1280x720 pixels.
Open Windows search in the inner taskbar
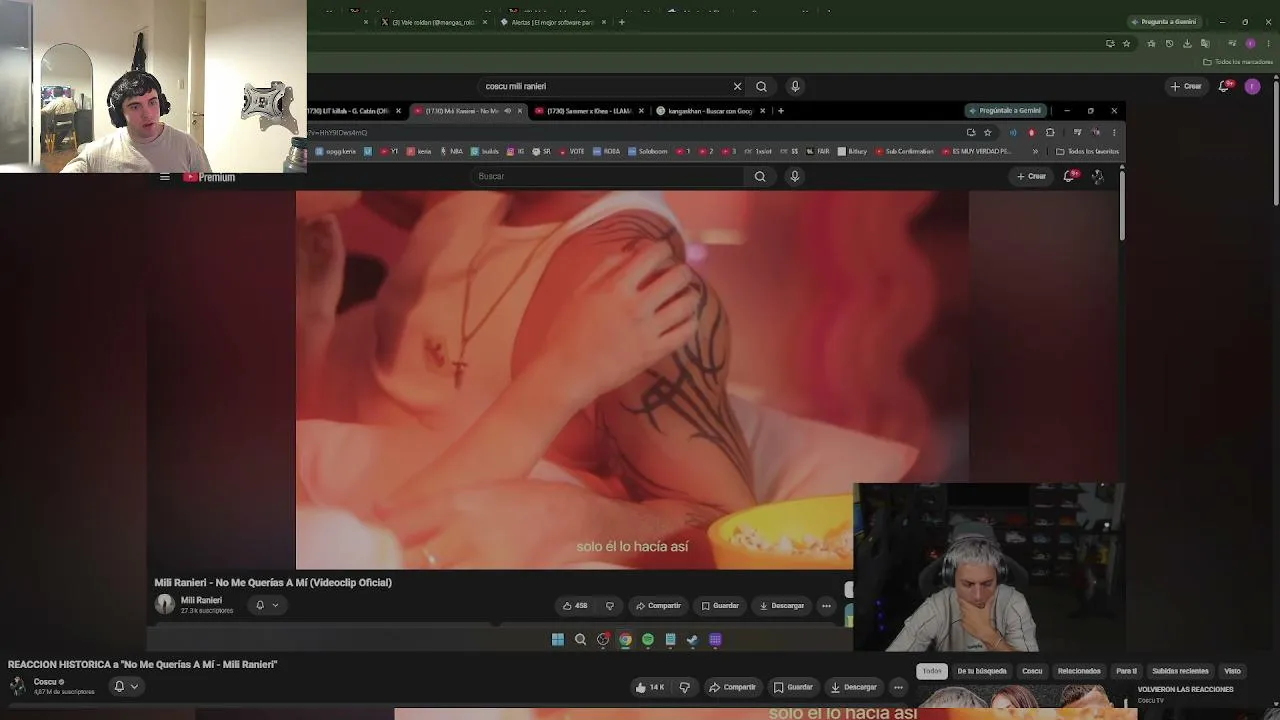coord(580,640)
